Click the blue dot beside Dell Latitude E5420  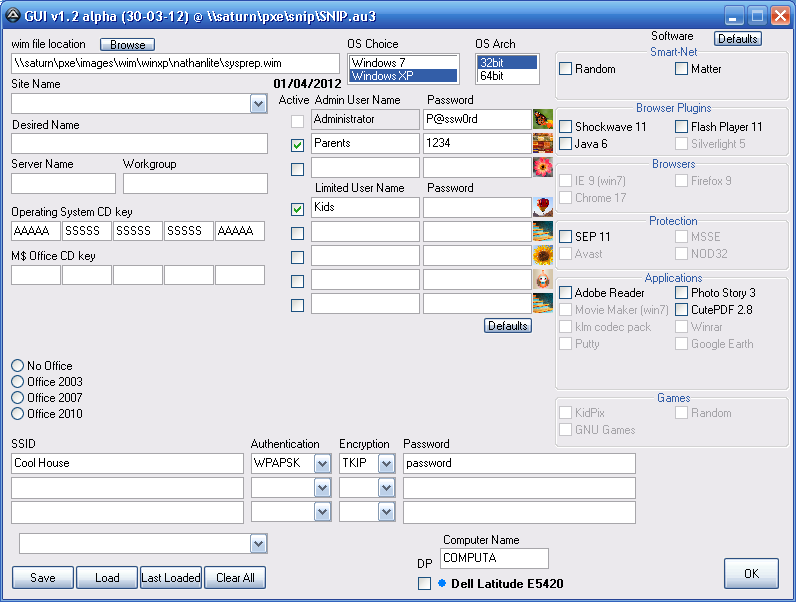[x=442, y=583]
